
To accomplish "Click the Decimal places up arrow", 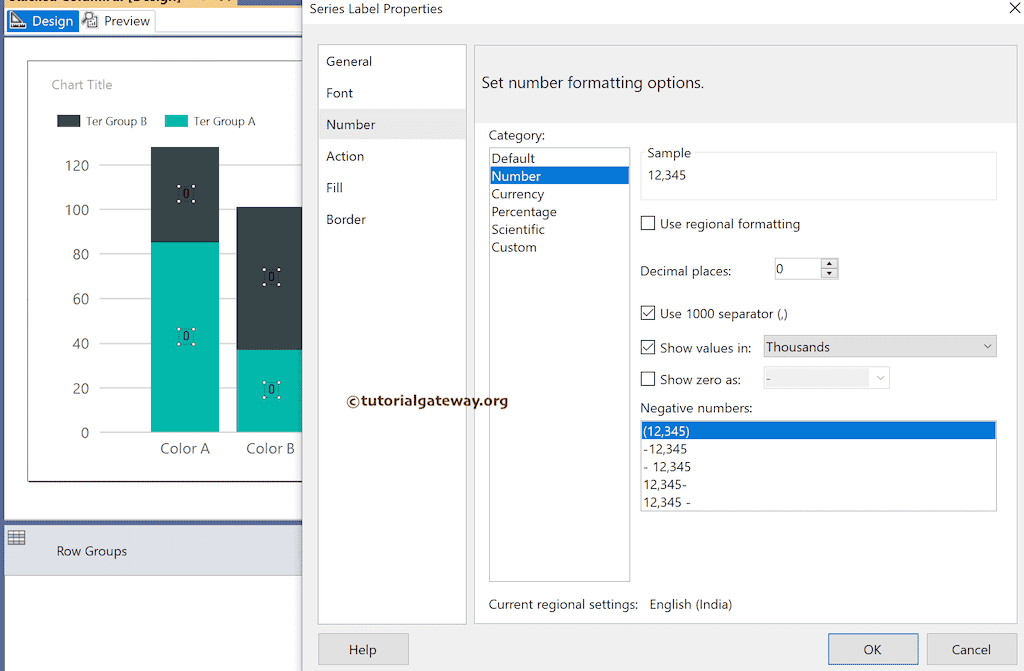I will tap(830, 263).
